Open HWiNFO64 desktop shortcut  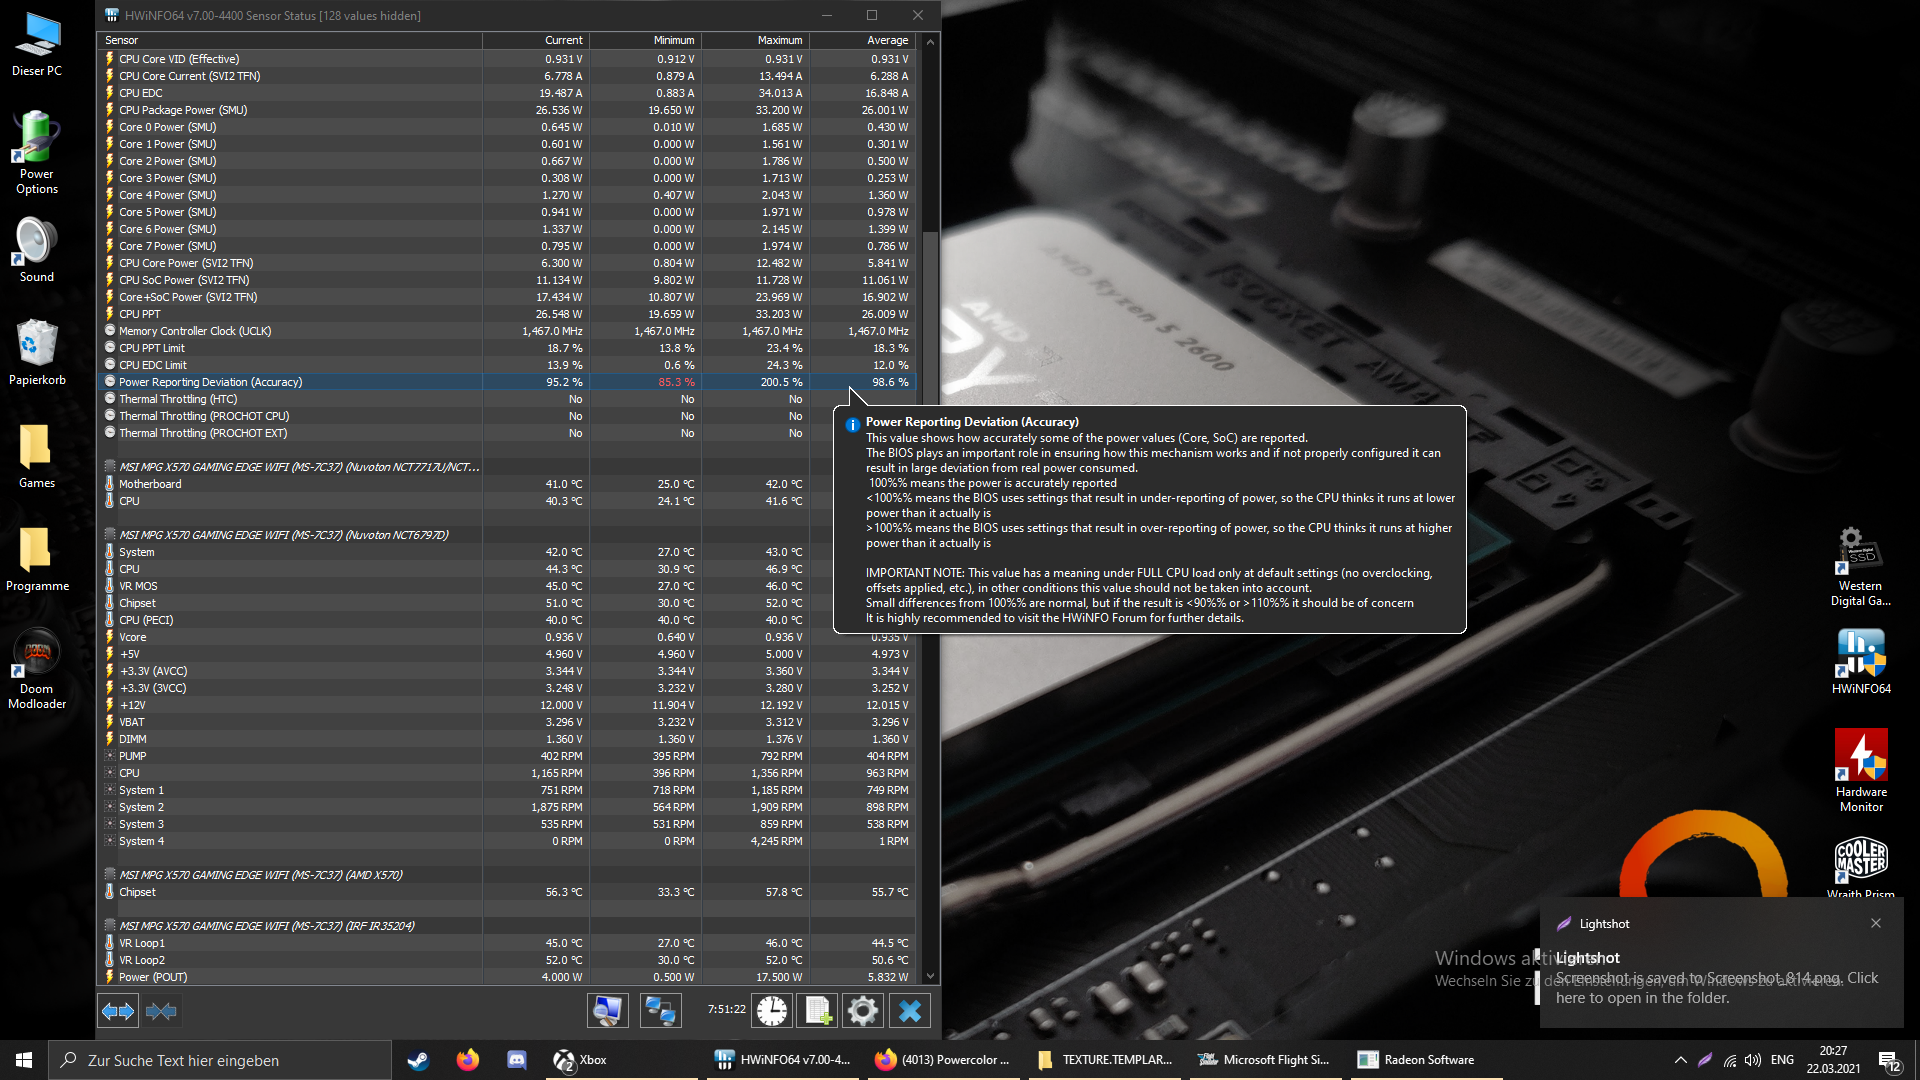tap(1860, 660)
